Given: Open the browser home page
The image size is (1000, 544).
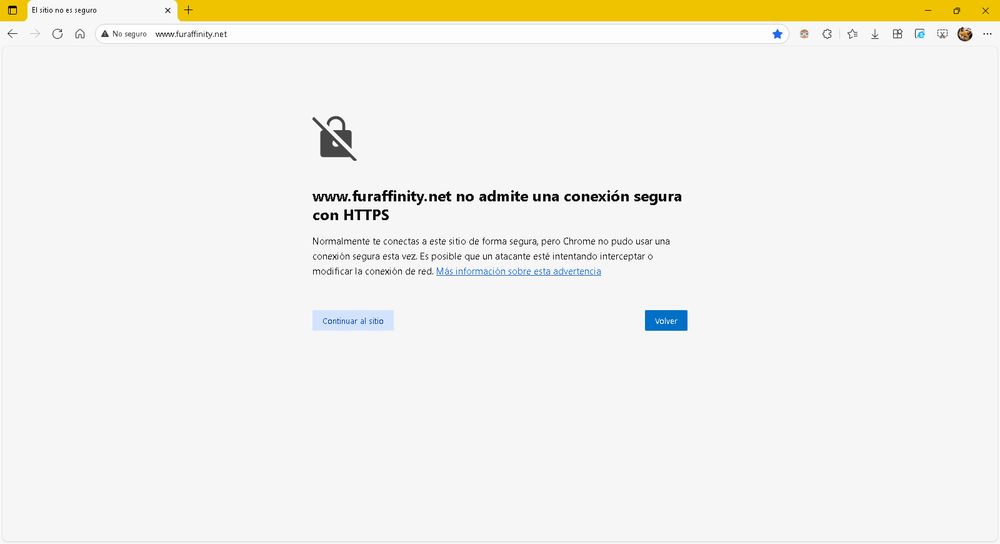Looking at the screenshot, I should click(80, 34).
